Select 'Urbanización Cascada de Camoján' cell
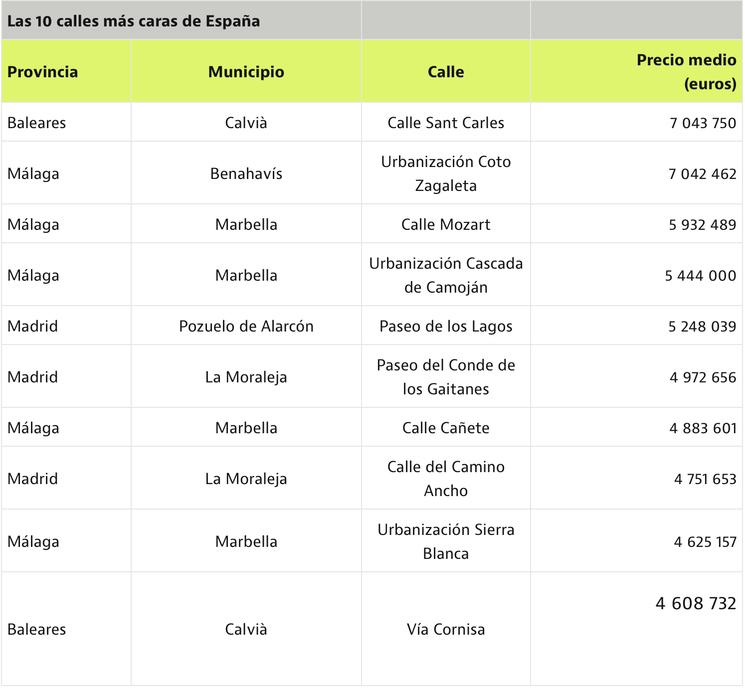 pyautogui.click(x=446, y=276)
